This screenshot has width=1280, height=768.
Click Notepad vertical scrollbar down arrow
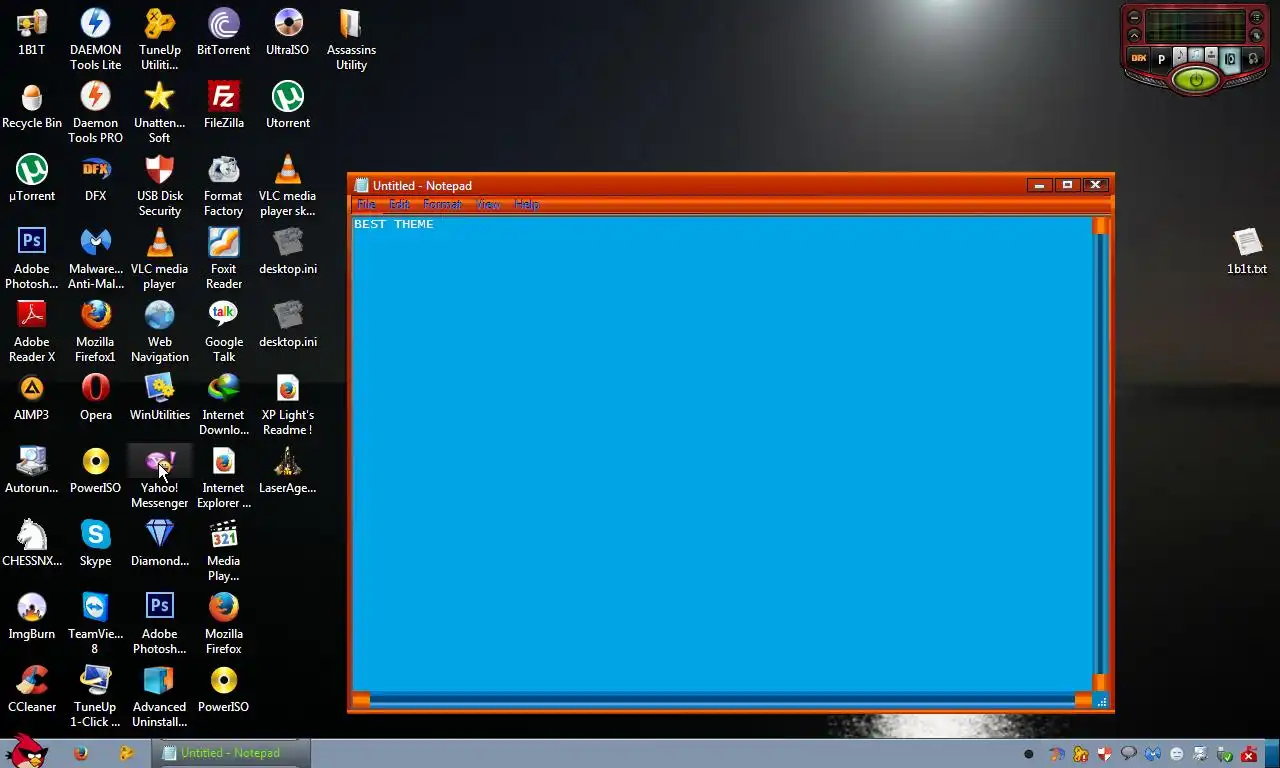[1101, 682]
